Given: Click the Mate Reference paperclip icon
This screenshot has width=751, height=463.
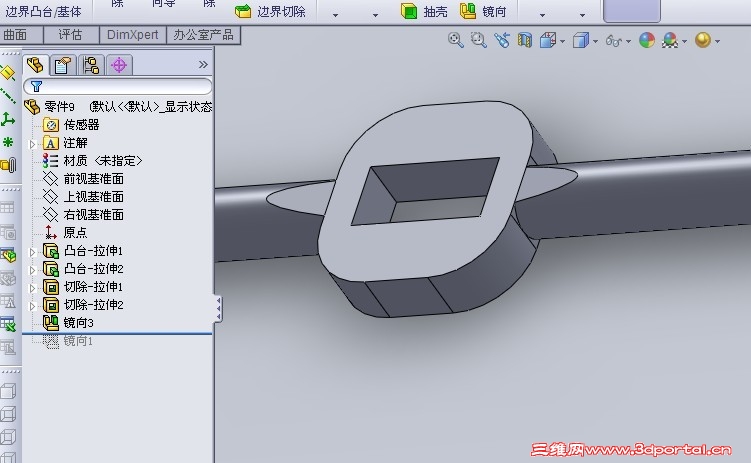Looking at the screenshot, I should point(8,165).
